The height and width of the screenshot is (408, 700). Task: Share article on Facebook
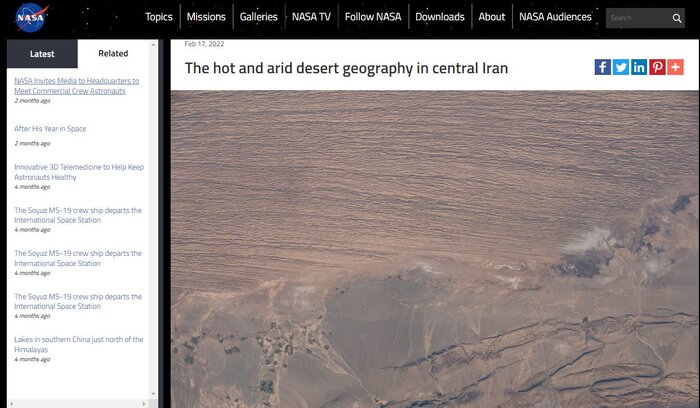coord(602,67)
